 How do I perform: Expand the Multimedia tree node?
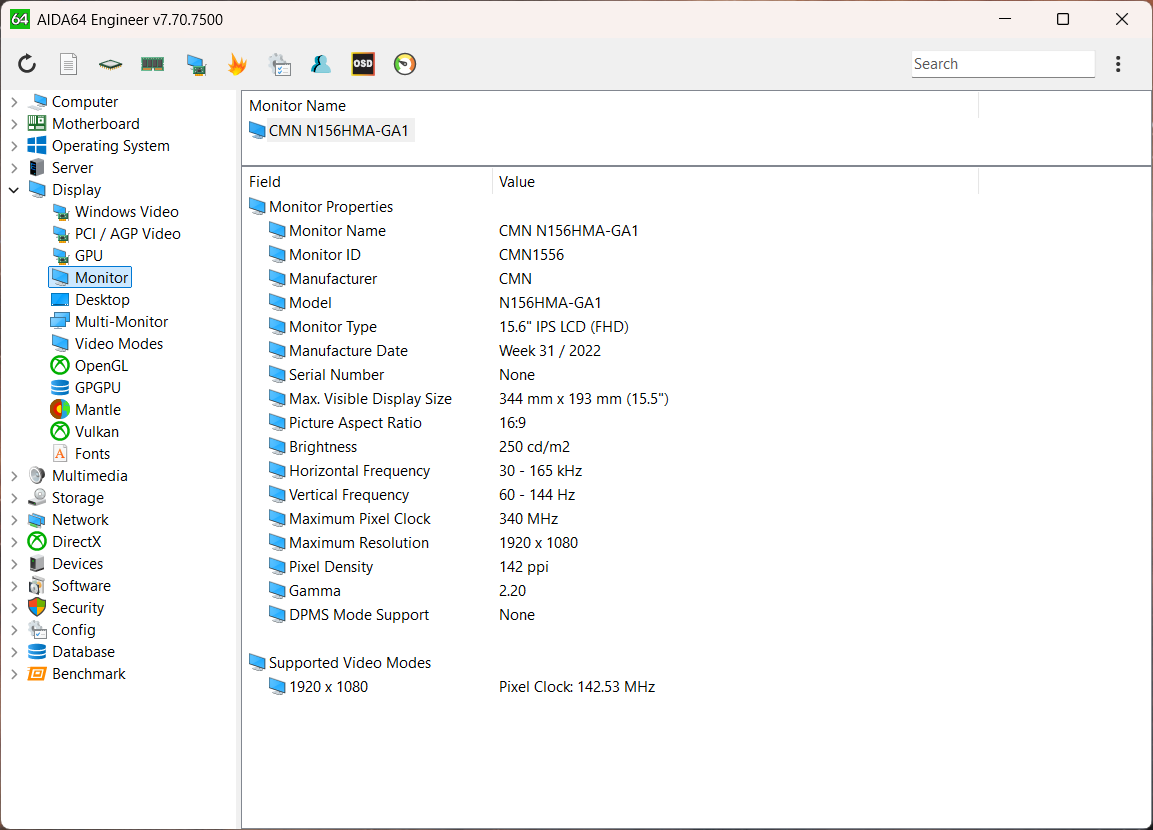point(14,476)
